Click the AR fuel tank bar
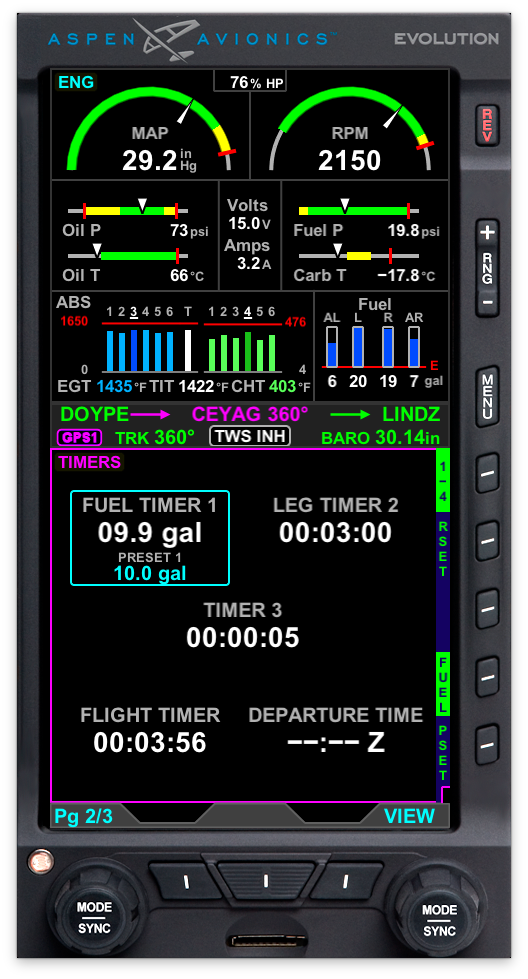The image size is (528, 979). pyautogui.click(x=414, y=347)
